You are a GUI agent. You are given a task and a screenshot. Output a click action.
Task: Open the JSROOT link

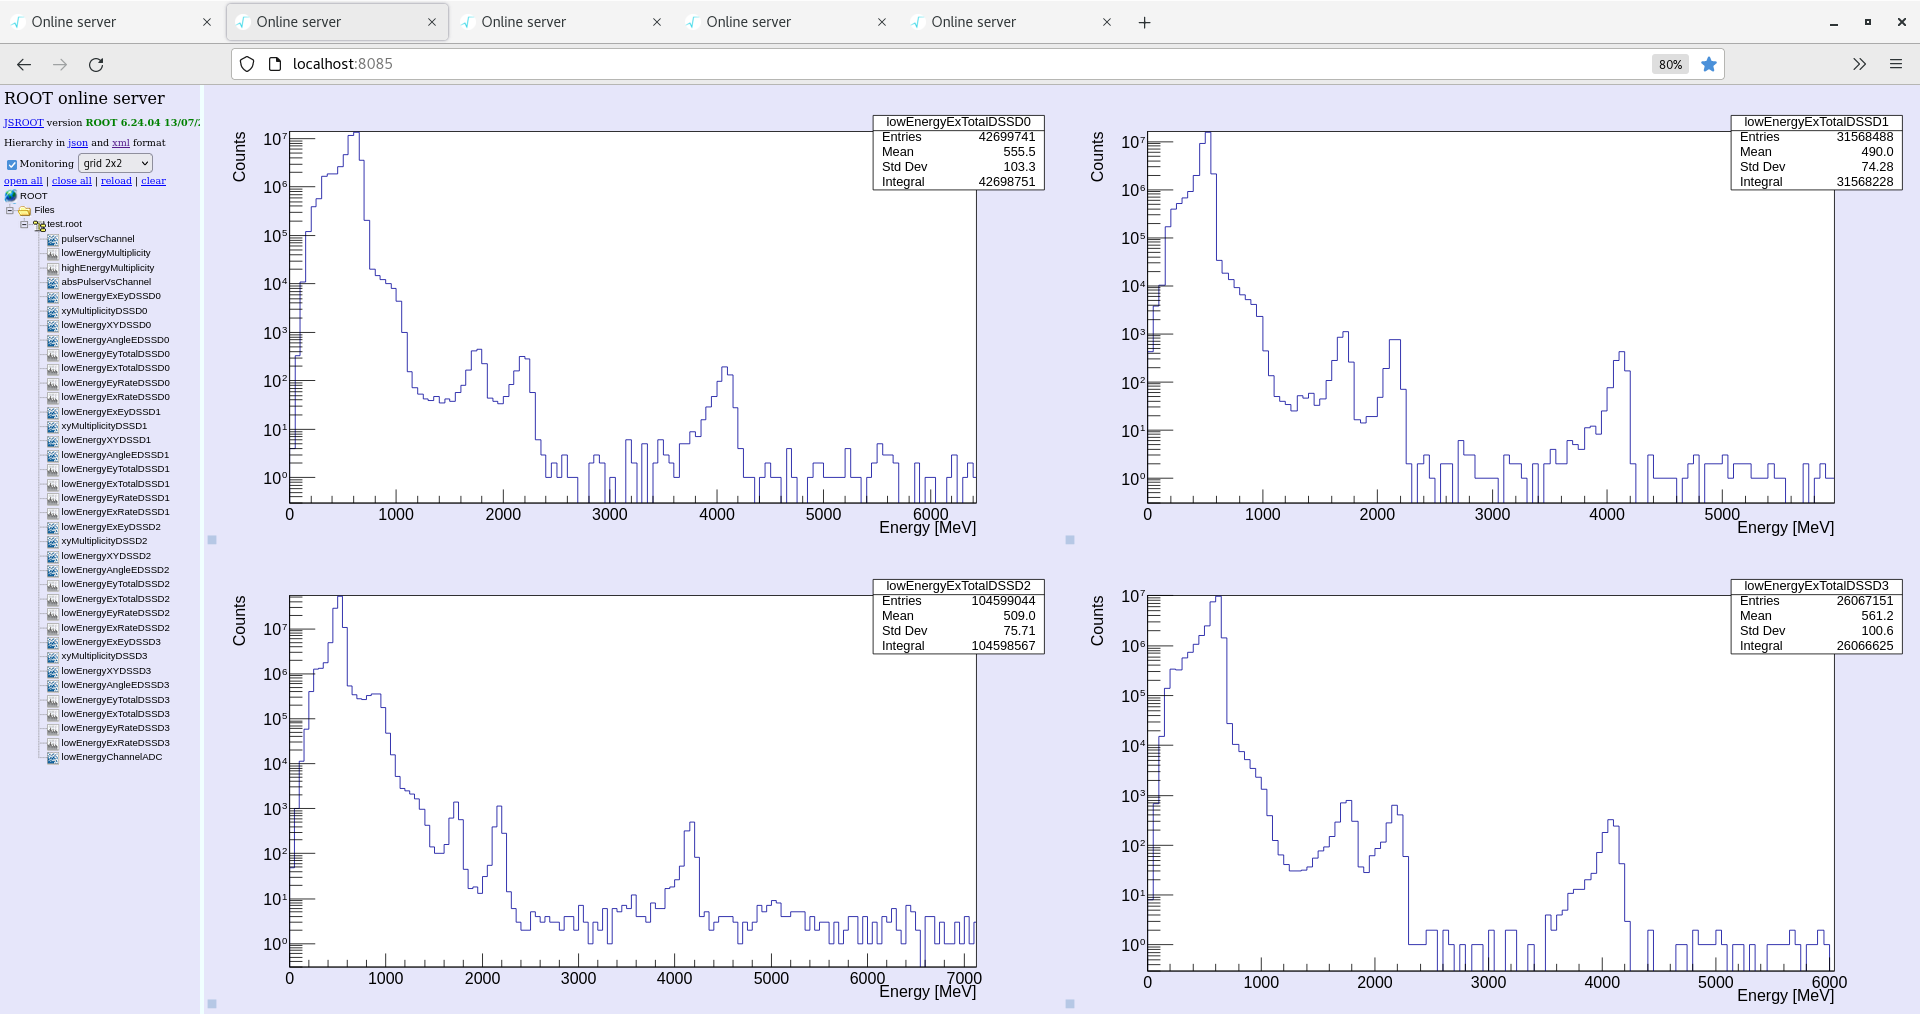23,122
